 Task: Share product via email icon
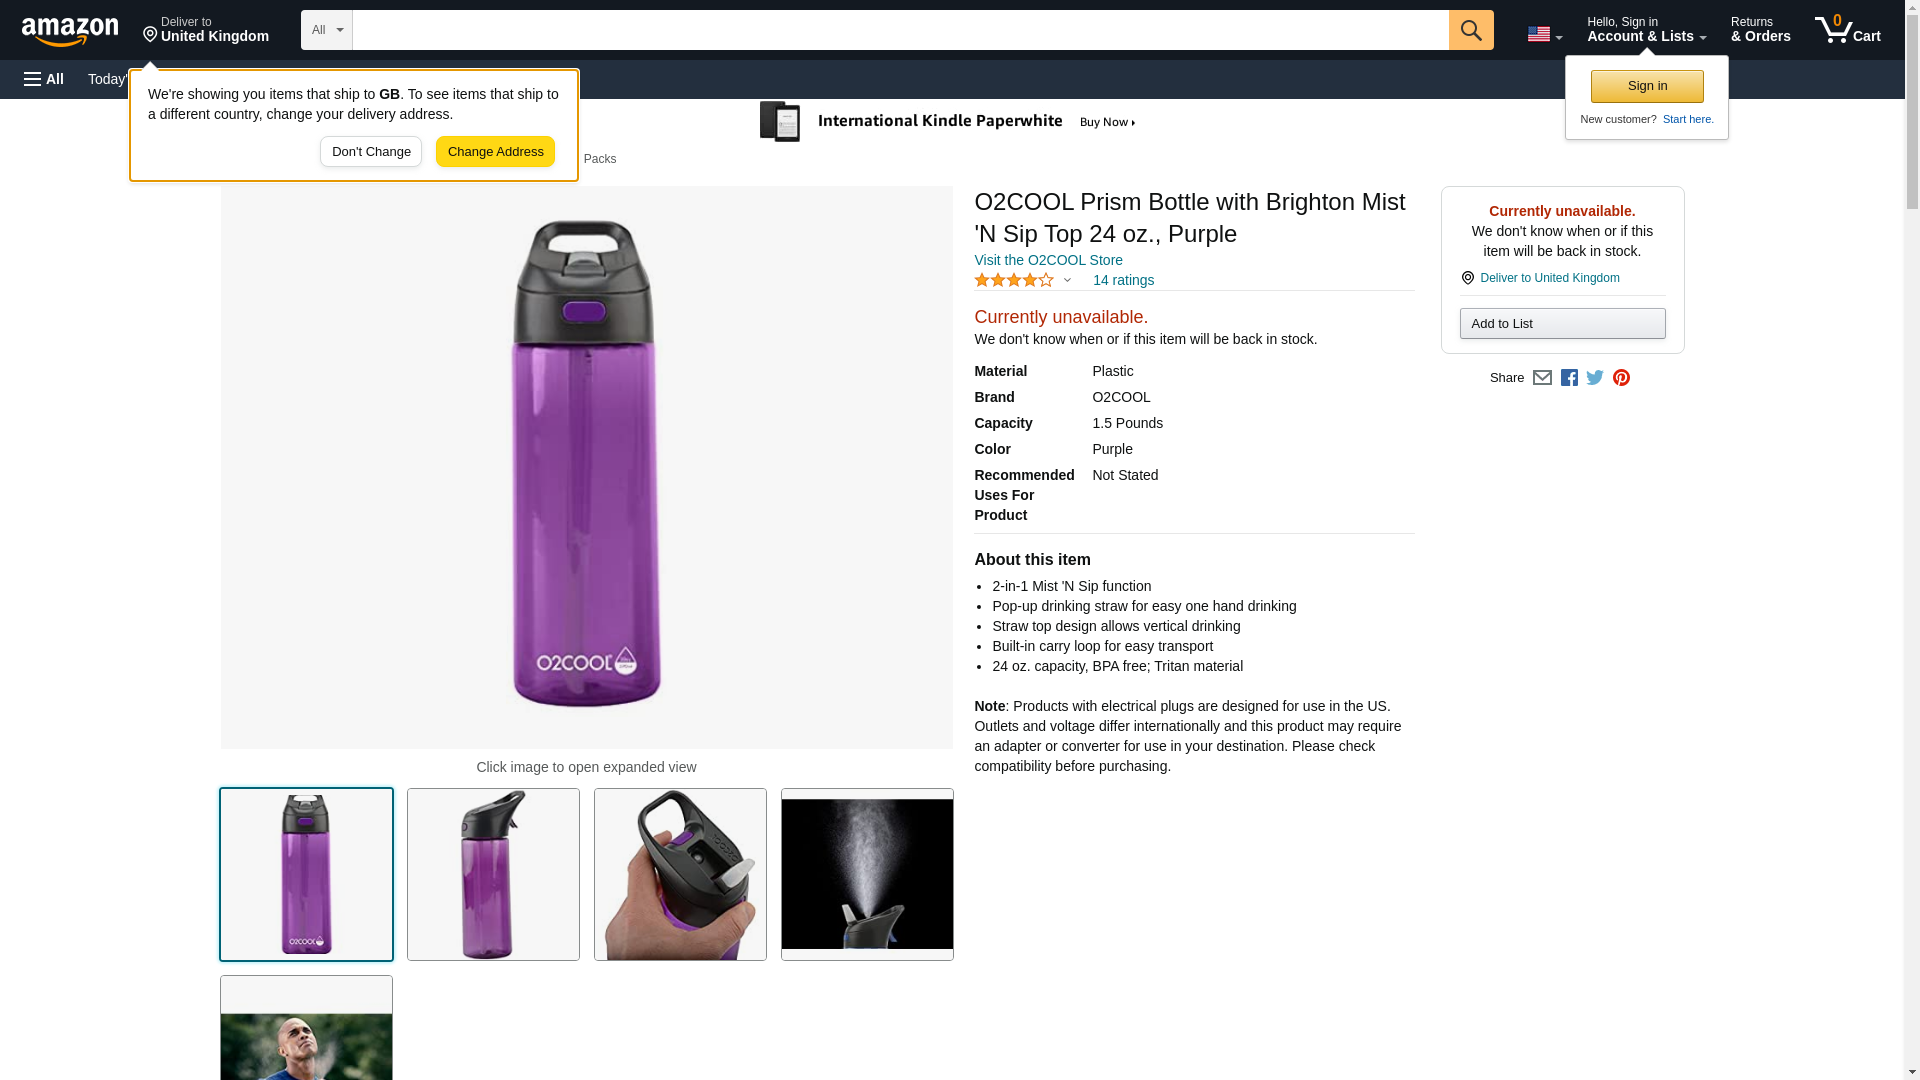pyautogui.click(x=1542, y=378)
